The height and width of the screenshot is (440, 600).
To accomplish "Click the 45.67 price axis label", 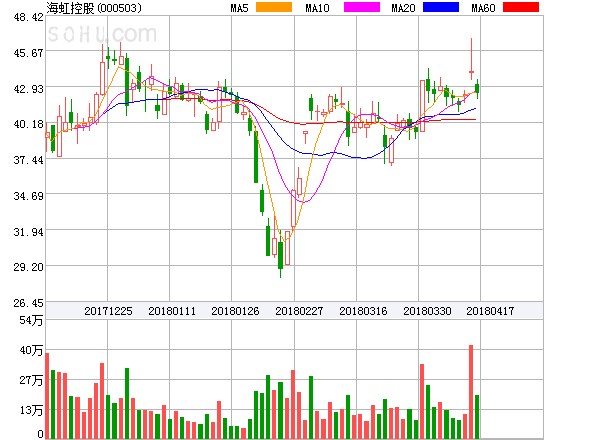I will pyautogui.click(x=29, y=53).
